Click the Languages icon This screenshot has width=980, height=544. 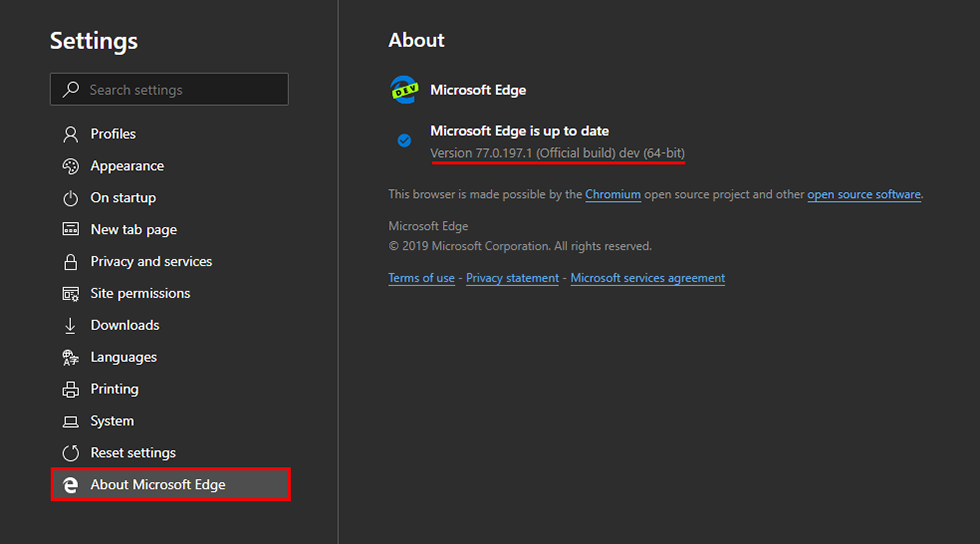pyautogui.click(x=71, y=358)
